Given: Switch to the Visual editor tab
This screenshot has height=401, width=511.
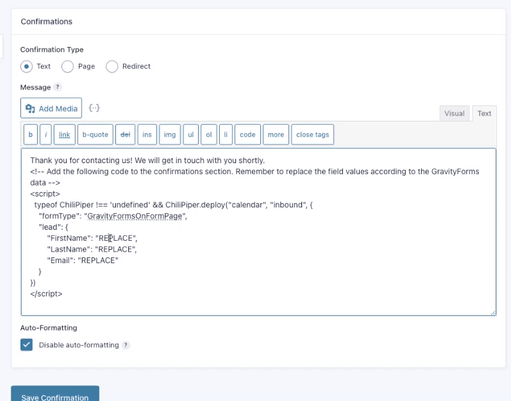Looking at the screenshot, I should [454, 113].
